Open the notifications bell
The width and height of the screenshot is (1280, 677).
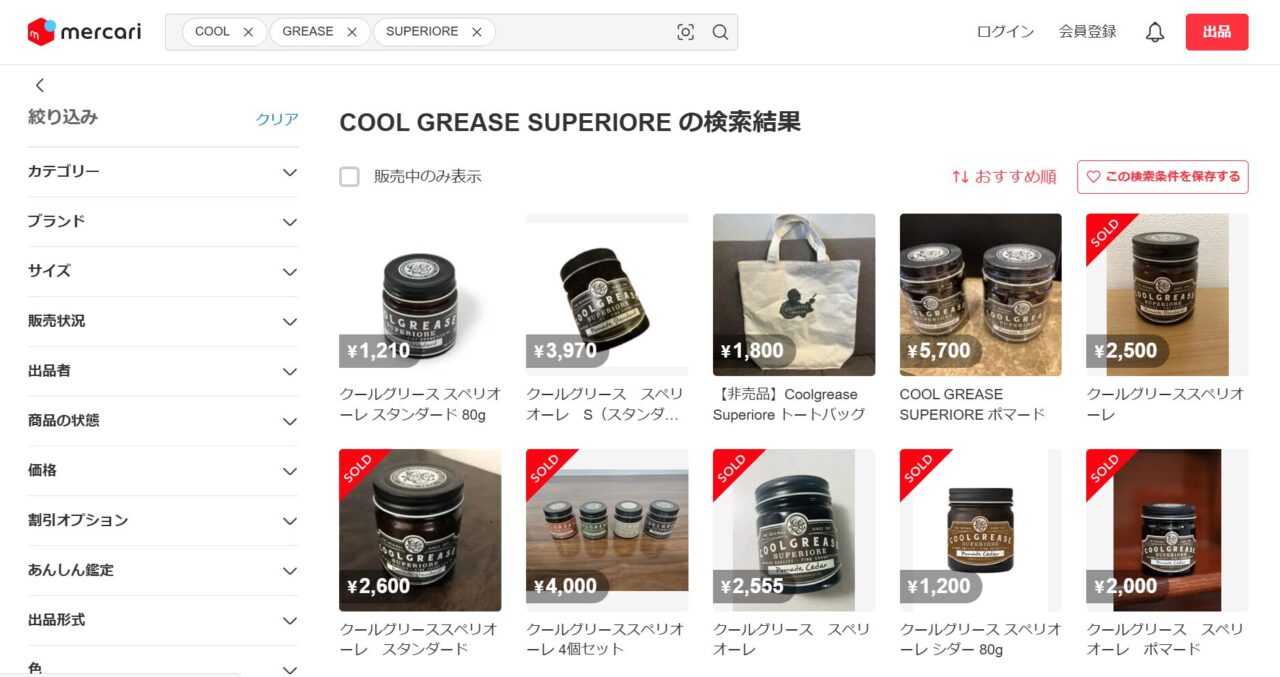[1155, 32]
